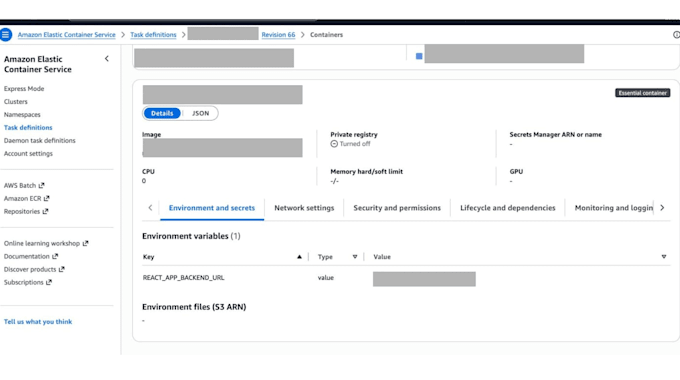This screenshot has width=680, height=380.
Task: Click external link icon beside AWS Batch
Action: pyautogui.click(x=42, y=185)
